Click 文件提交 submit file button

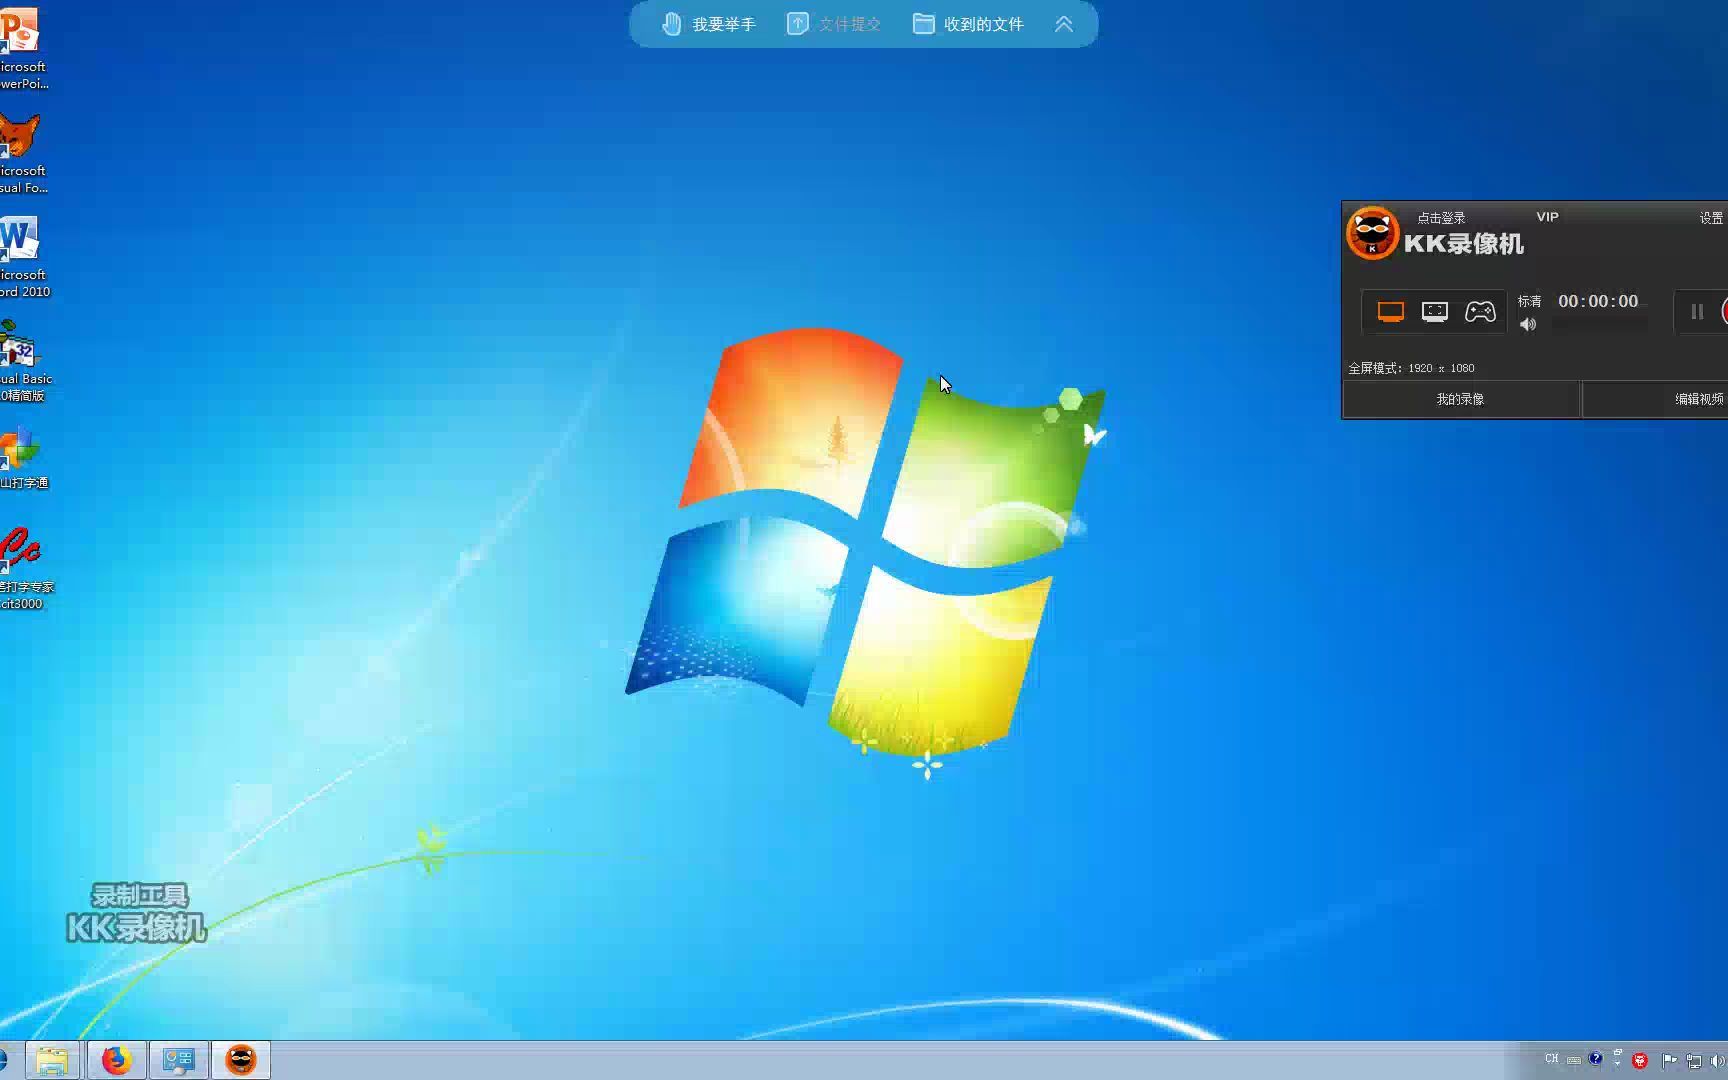(x=834, y=24)
